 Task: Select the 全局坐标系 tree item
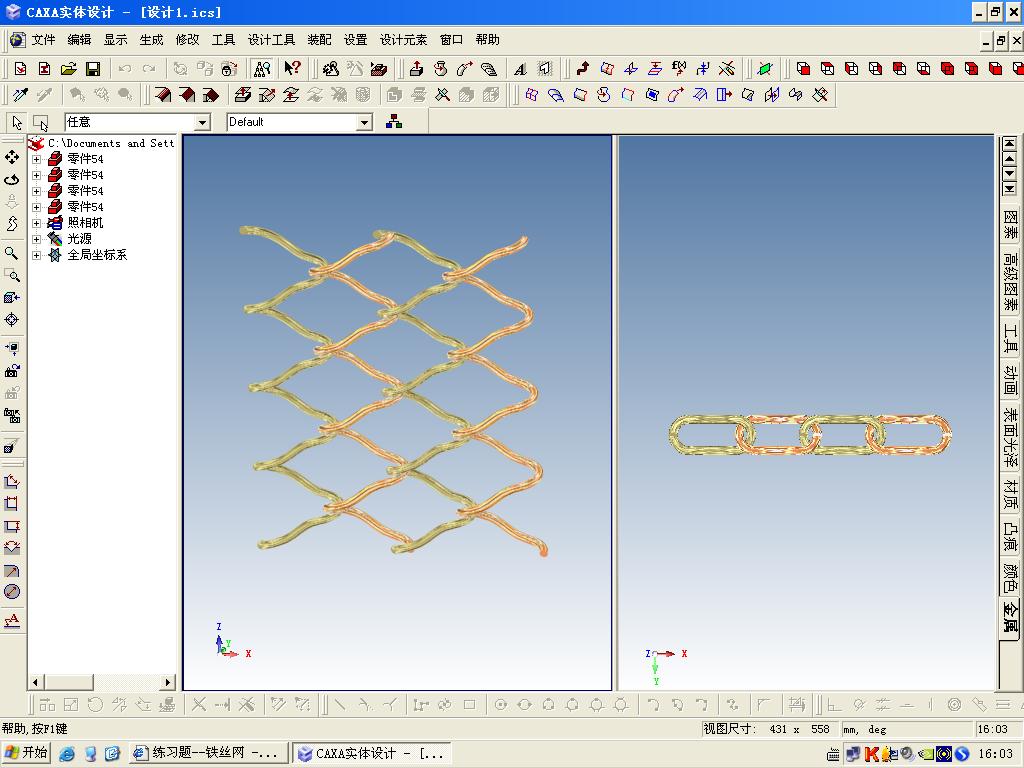click(x=97, y=255)
